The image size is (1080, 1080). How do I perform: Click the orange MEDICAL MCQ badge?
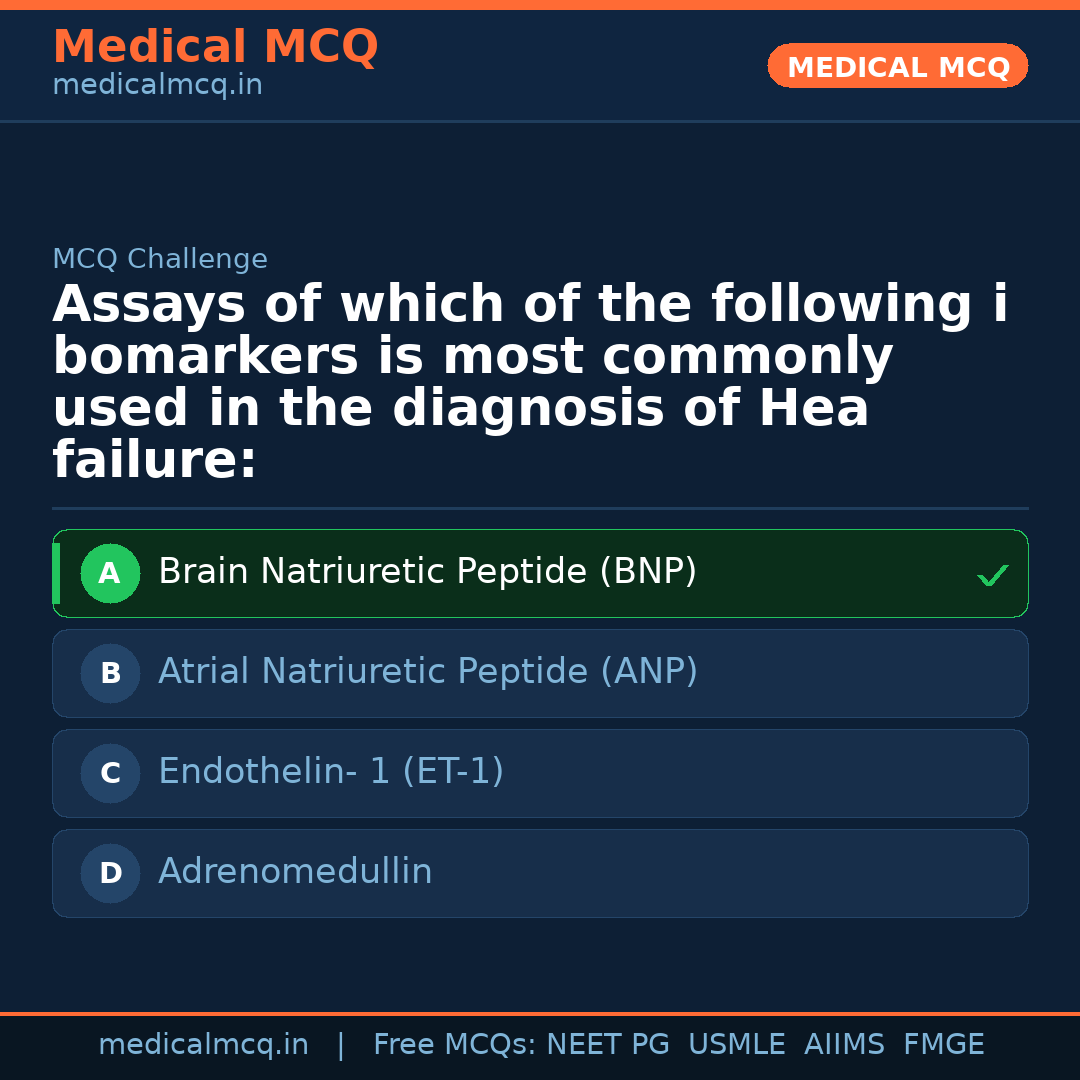(898, 67)
